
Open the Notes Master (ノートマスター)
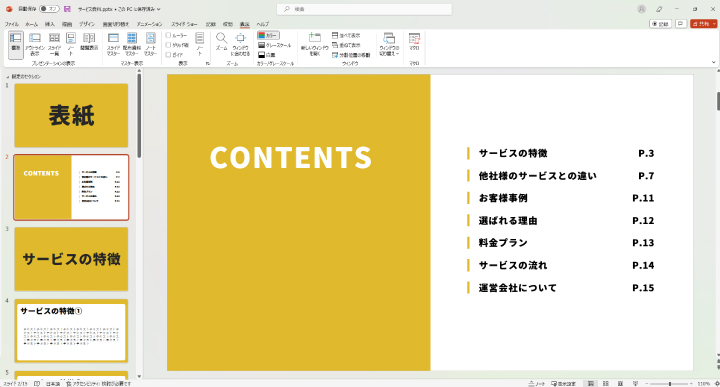(x=151, y=45)
